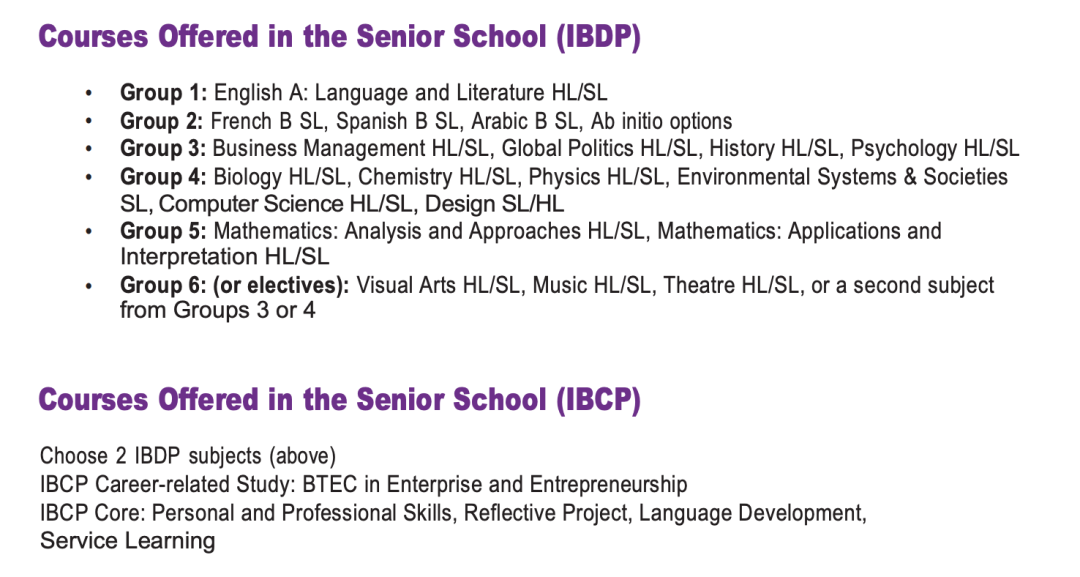Click the "Group 5:" bold label
The width and height of the screenshot is (1080, 577).
(164, 231)
